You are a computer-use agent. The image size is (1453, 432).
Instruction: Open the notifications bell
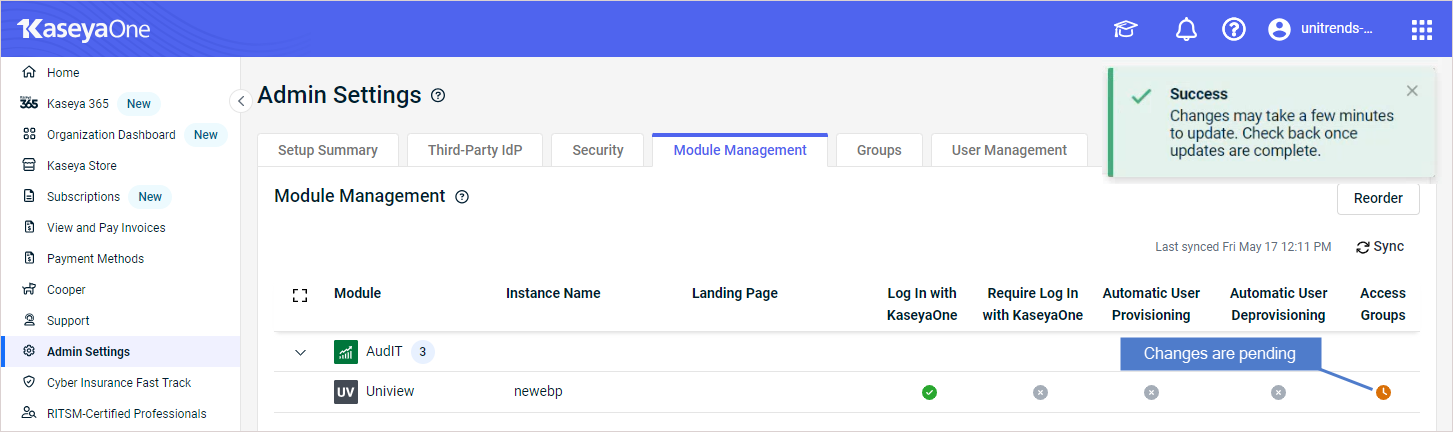click(x=1186, y=30)
